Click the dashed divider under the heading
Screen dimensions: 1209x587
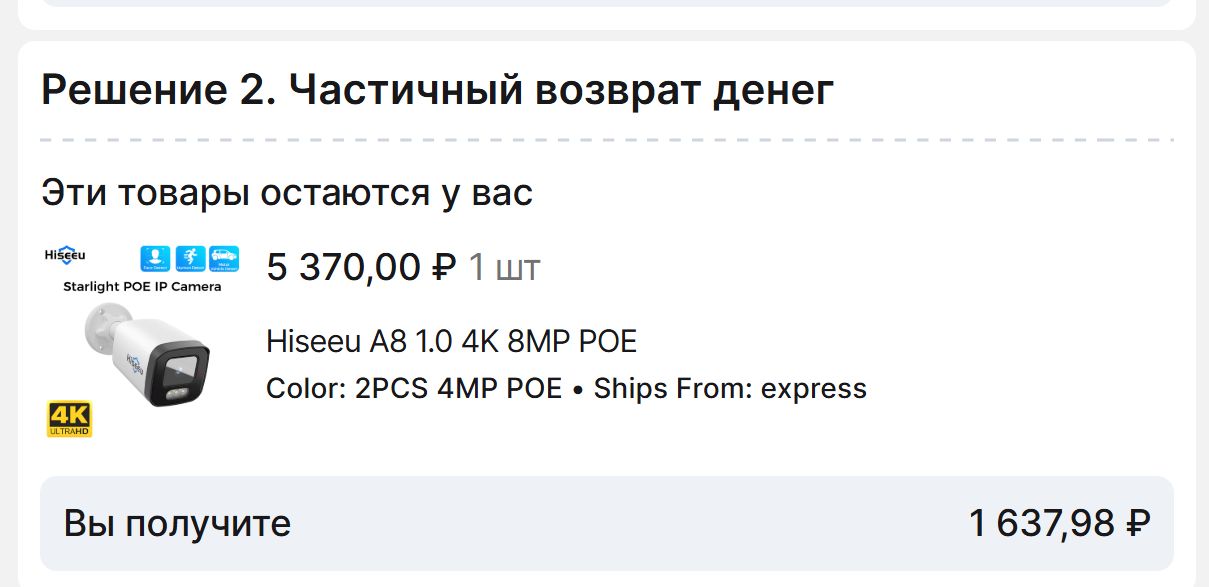coord(606,140)
